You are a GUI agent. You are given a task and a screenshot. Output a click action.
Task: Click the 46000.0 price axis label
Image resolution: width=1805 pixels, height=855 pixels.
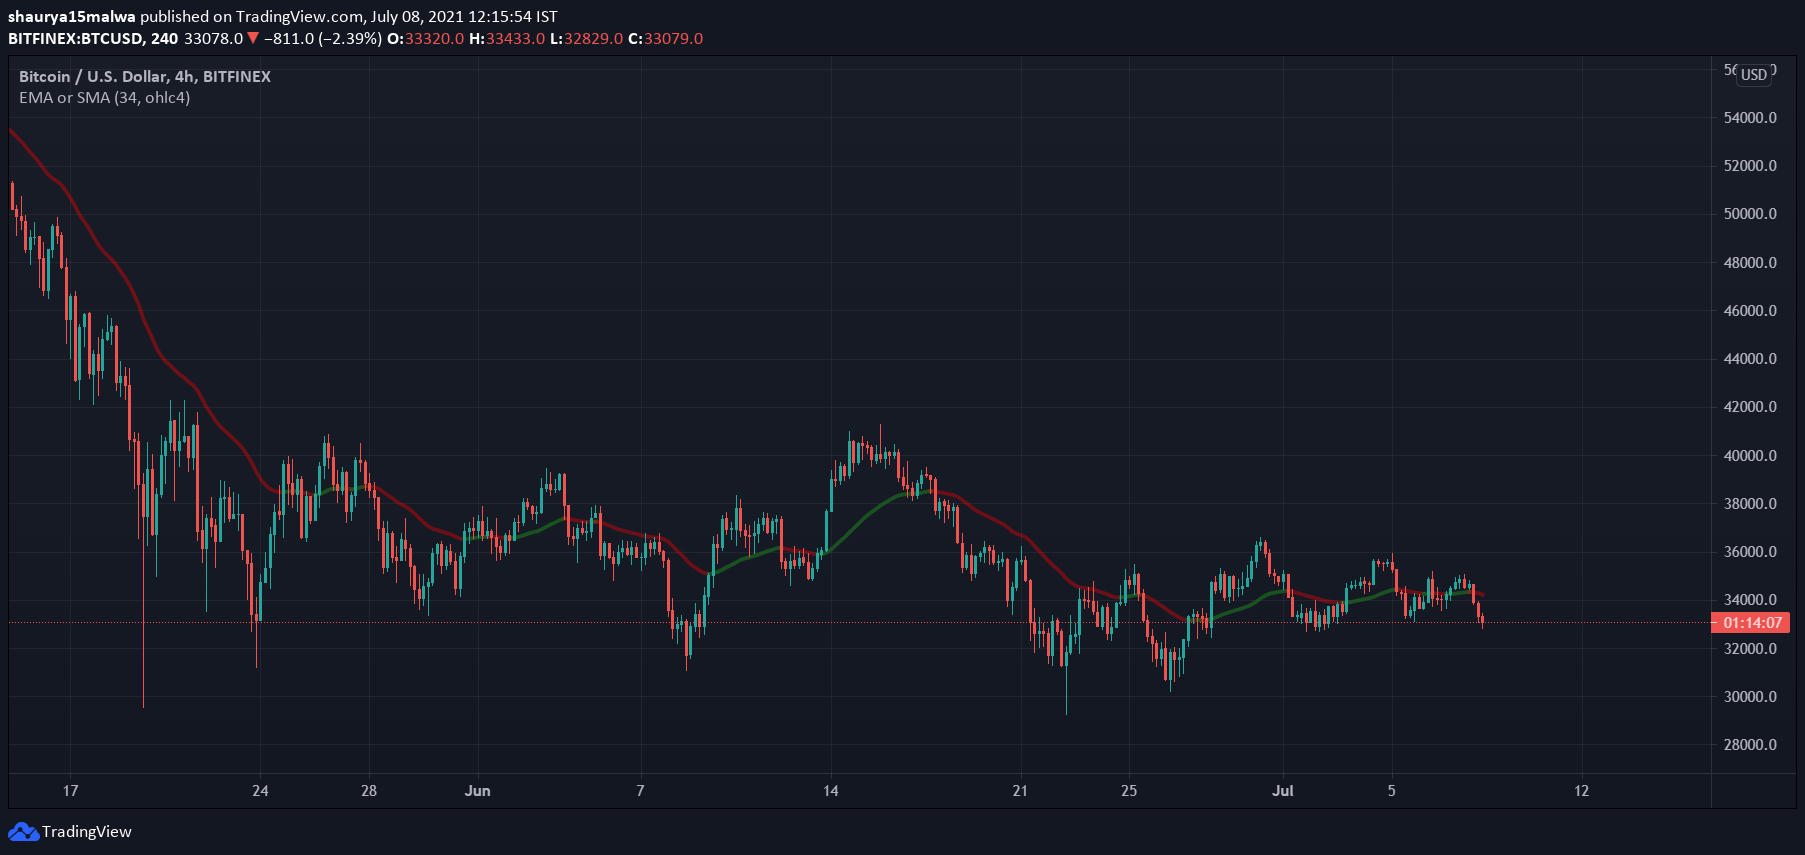tap(1750, 311)
